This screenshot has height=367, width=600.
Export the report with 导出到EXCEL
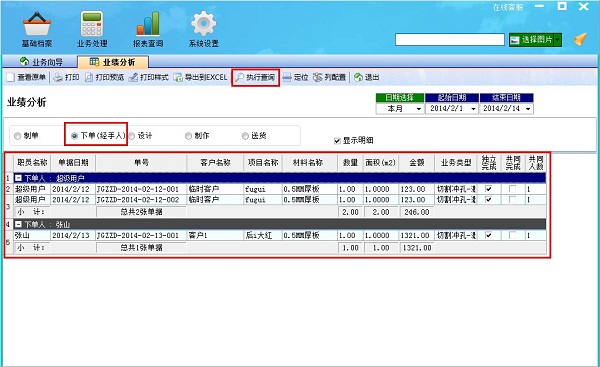[x=200, y=77]
